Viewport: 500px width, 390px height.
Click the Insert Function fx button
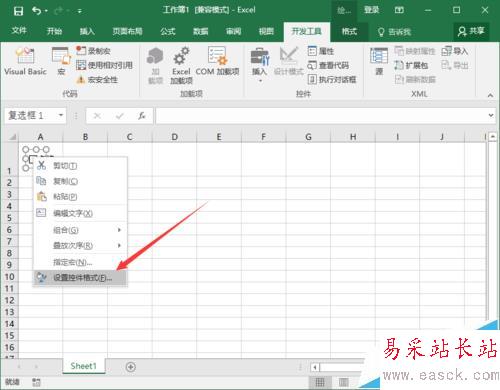coord(142,116)
